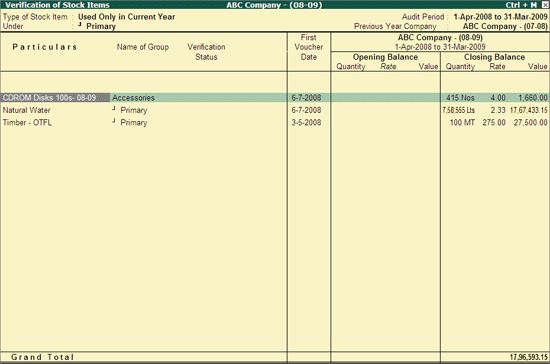Select the Natural Water stock item

click(27, 110)
